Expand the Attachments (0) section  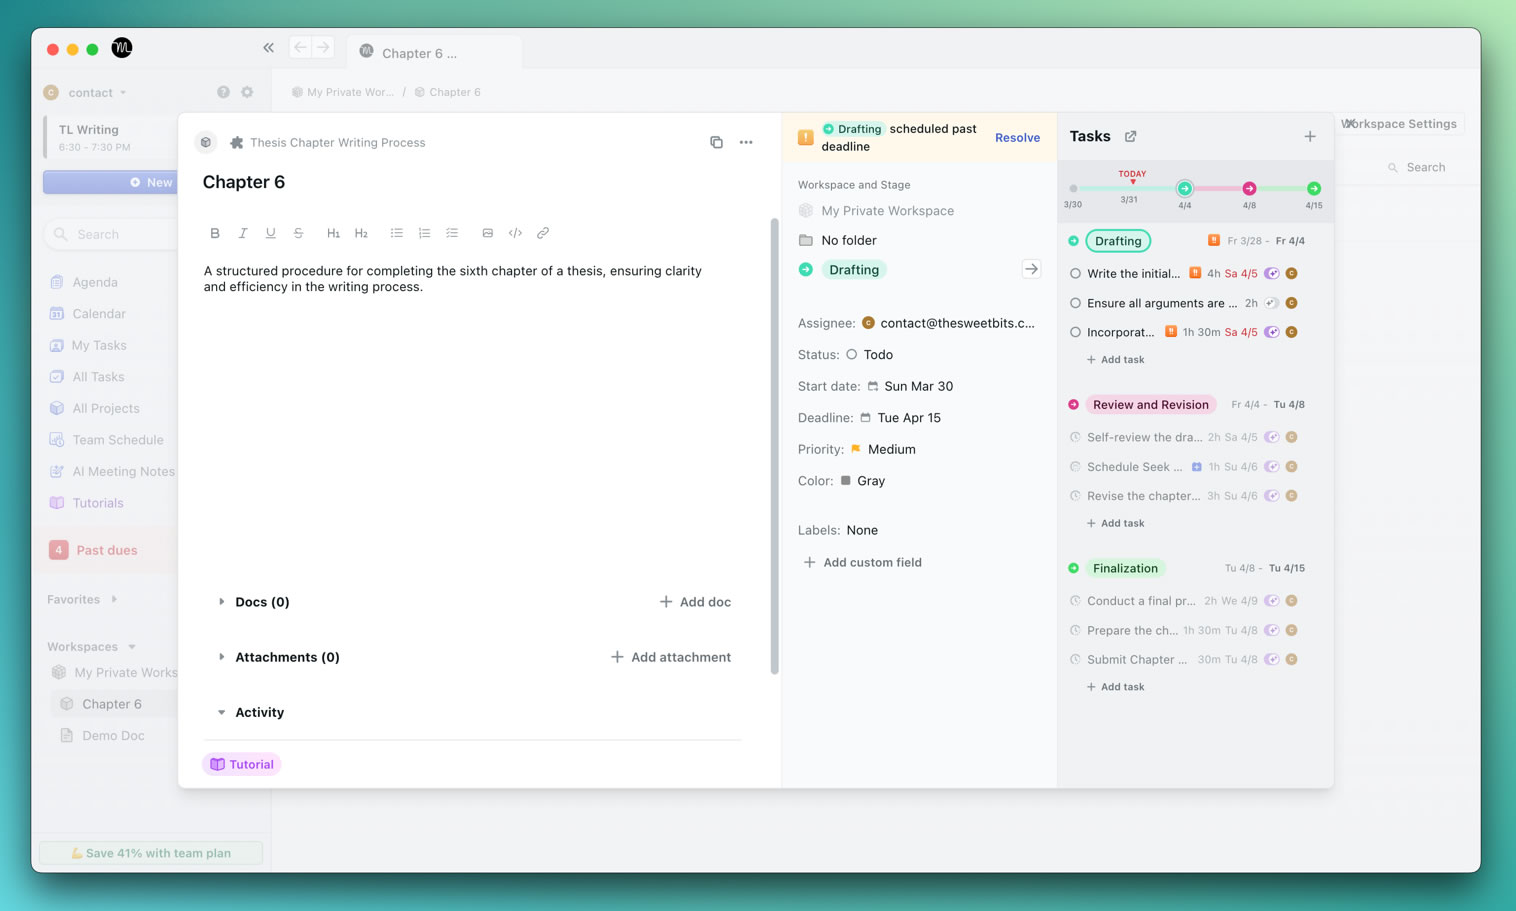[221, 657]
